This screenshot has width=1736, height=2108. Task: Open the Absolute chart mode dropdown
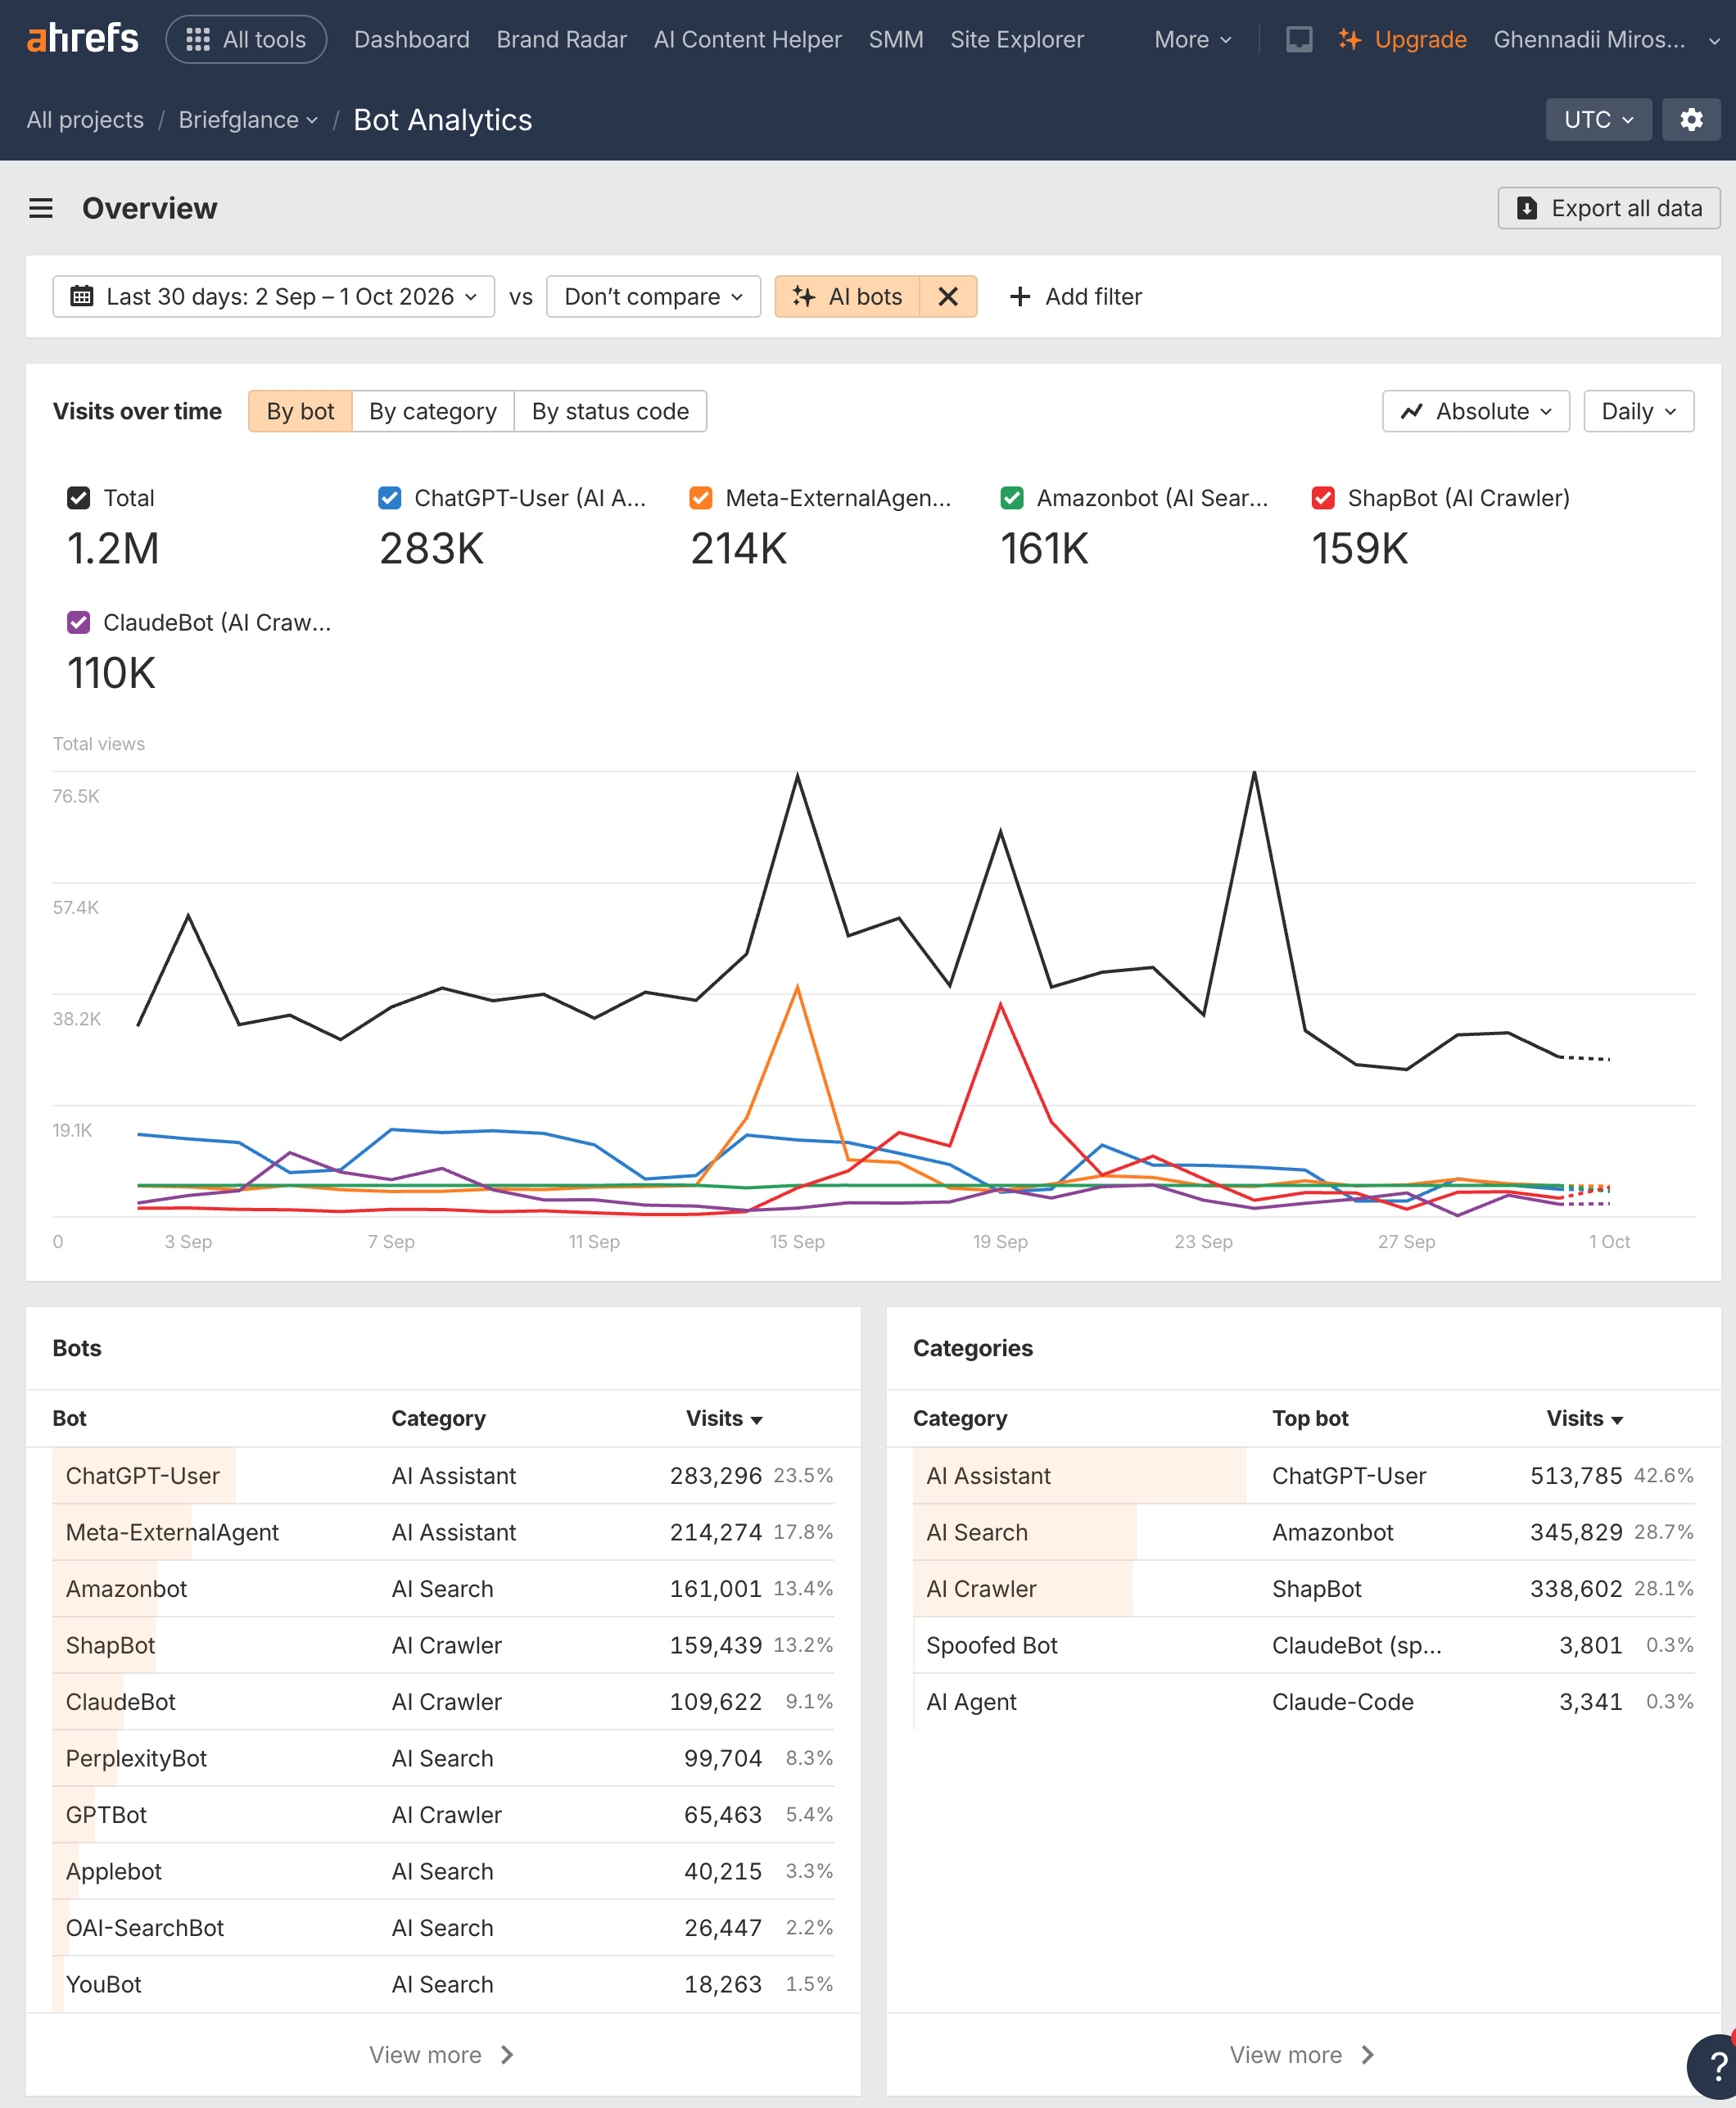pos(1475,411)
